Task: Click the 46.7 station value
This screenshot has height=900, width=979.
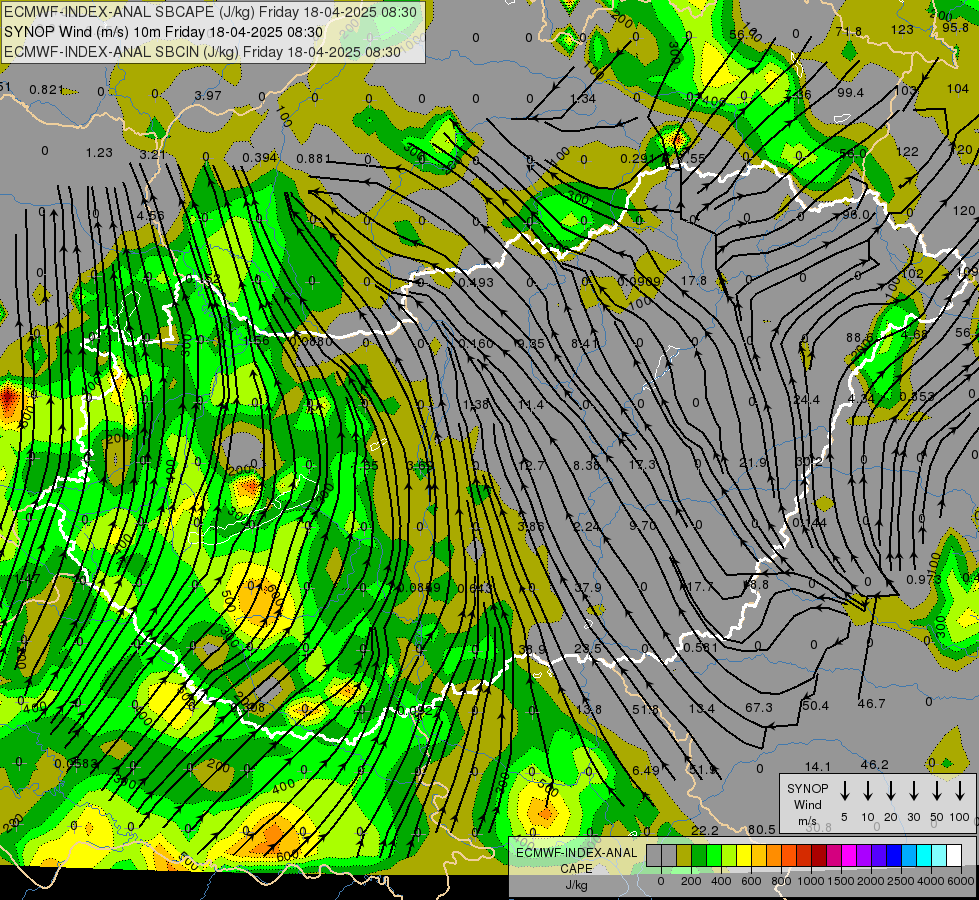Action: click(872, 704)
